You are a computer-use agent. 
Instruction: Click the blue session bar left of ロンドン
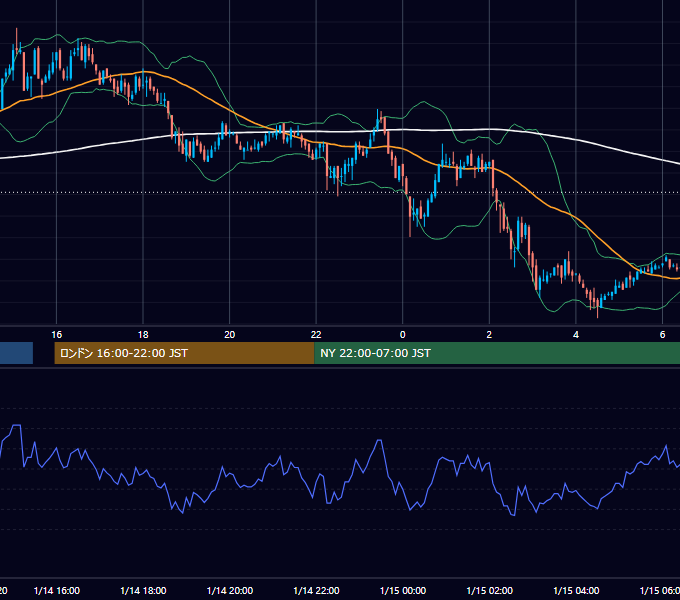point(16,353)
